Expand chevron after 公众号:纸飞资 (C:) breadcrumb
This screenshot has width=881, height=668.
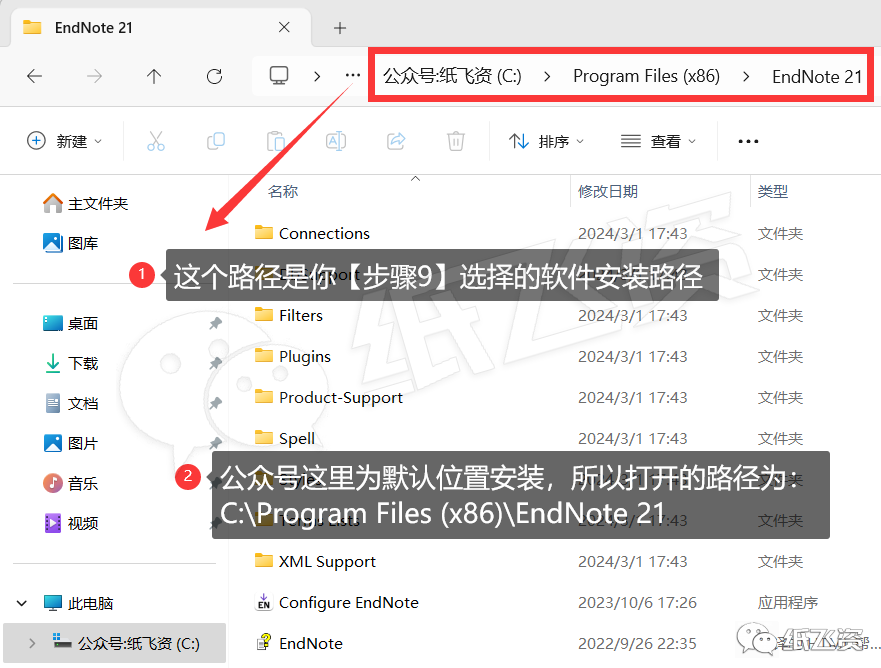(x=547, y=76)
